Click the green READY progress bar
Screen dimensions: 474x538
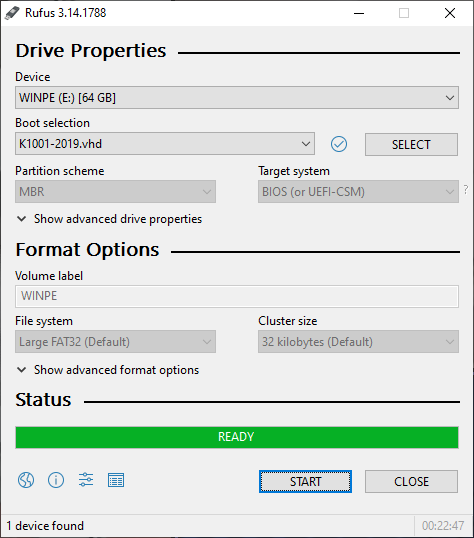pos(237,437)
